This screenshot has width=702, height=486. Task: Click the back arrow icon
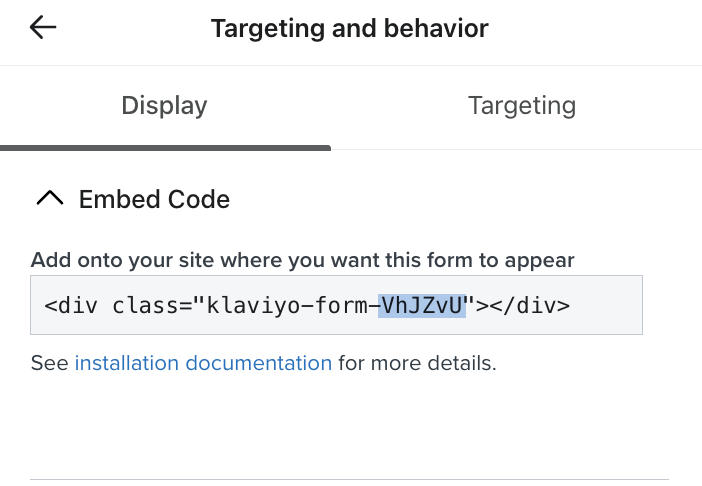tap(43, 28)
